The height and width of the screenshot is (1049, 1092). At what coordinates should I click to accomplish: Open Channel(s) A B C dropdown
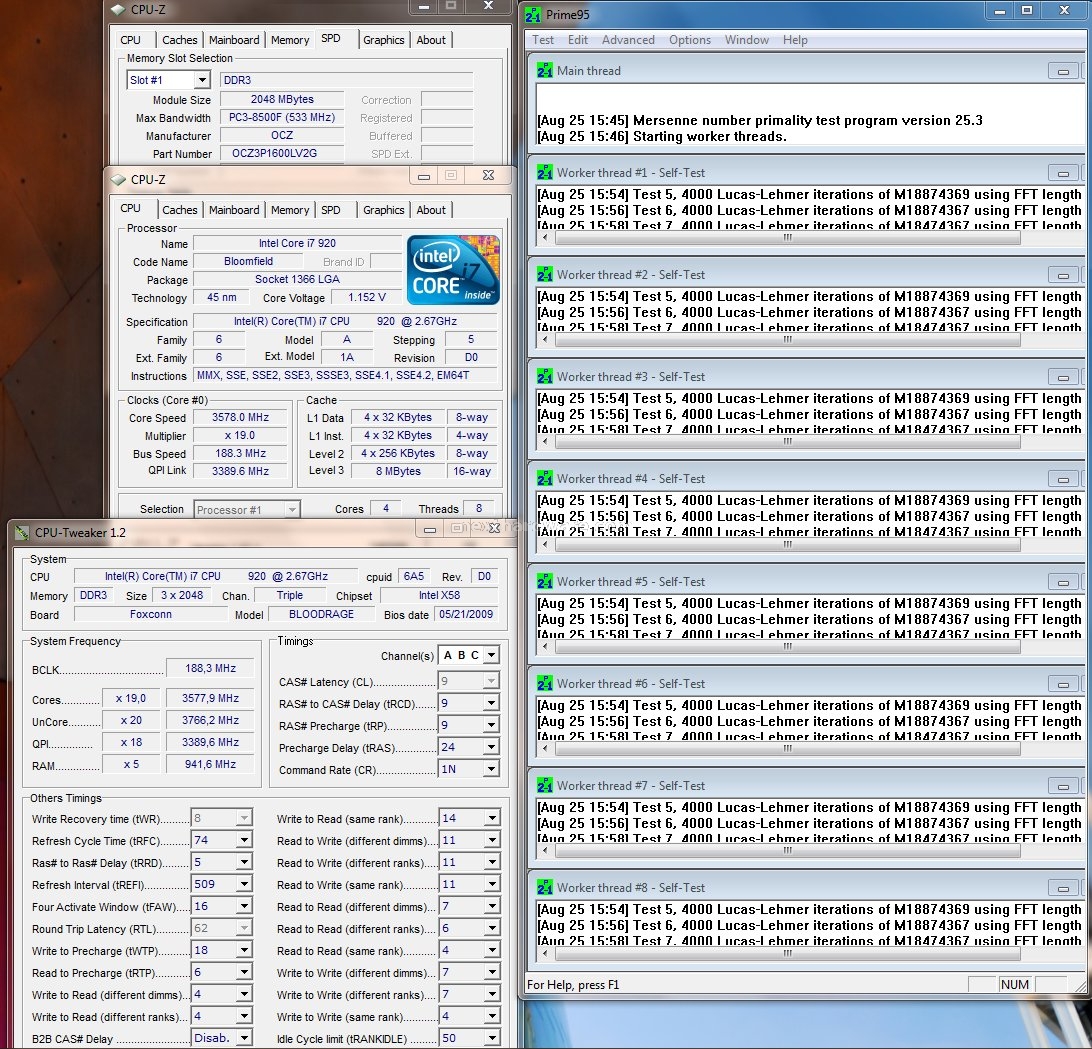click(x=492, y=655)
